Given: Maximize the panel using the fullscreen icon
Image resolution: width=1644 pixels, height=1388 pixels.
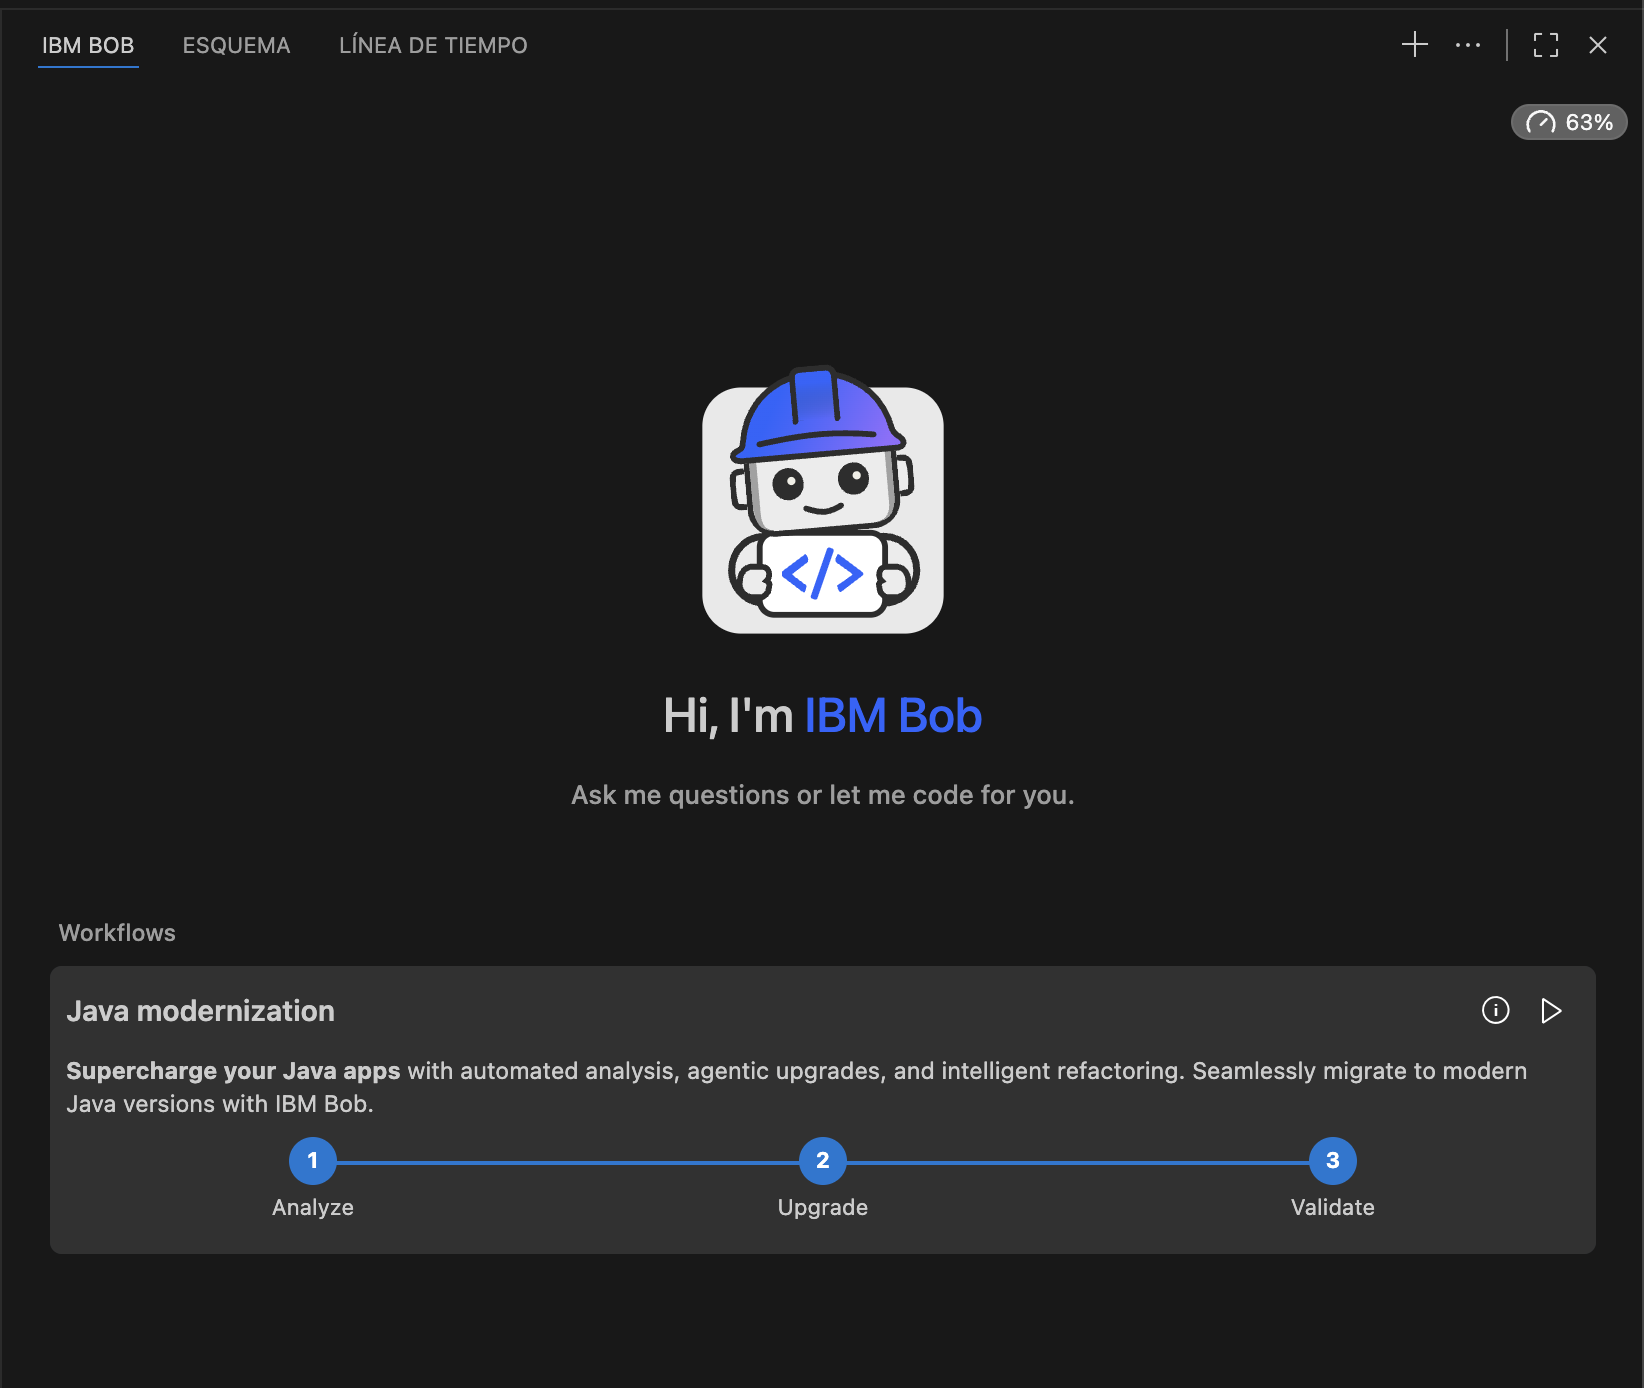Looking at the screenshot, I should click(x=1545, y=45).
